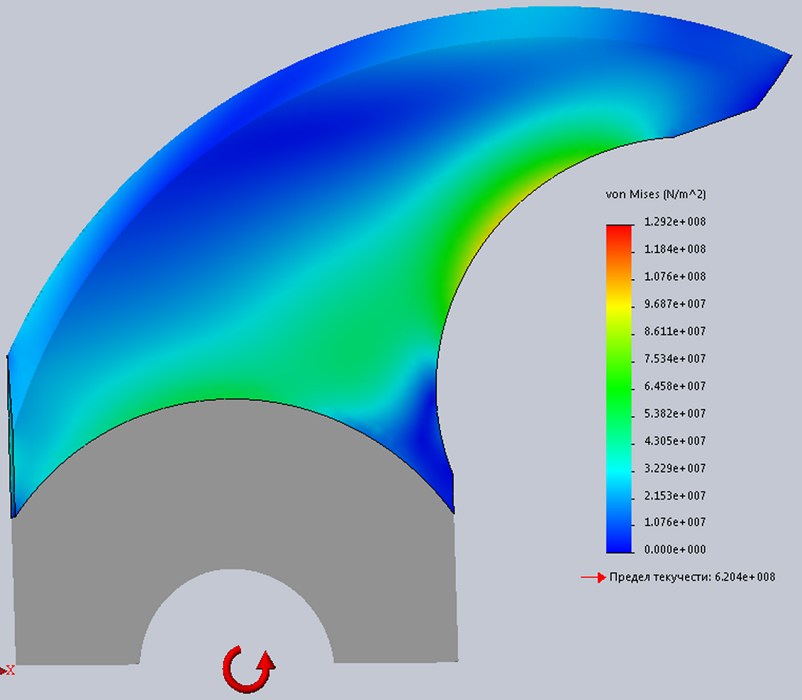Click the legend value 1.184e+008
This screenshot has height=700, width=802.
click(x=675, y=249)
